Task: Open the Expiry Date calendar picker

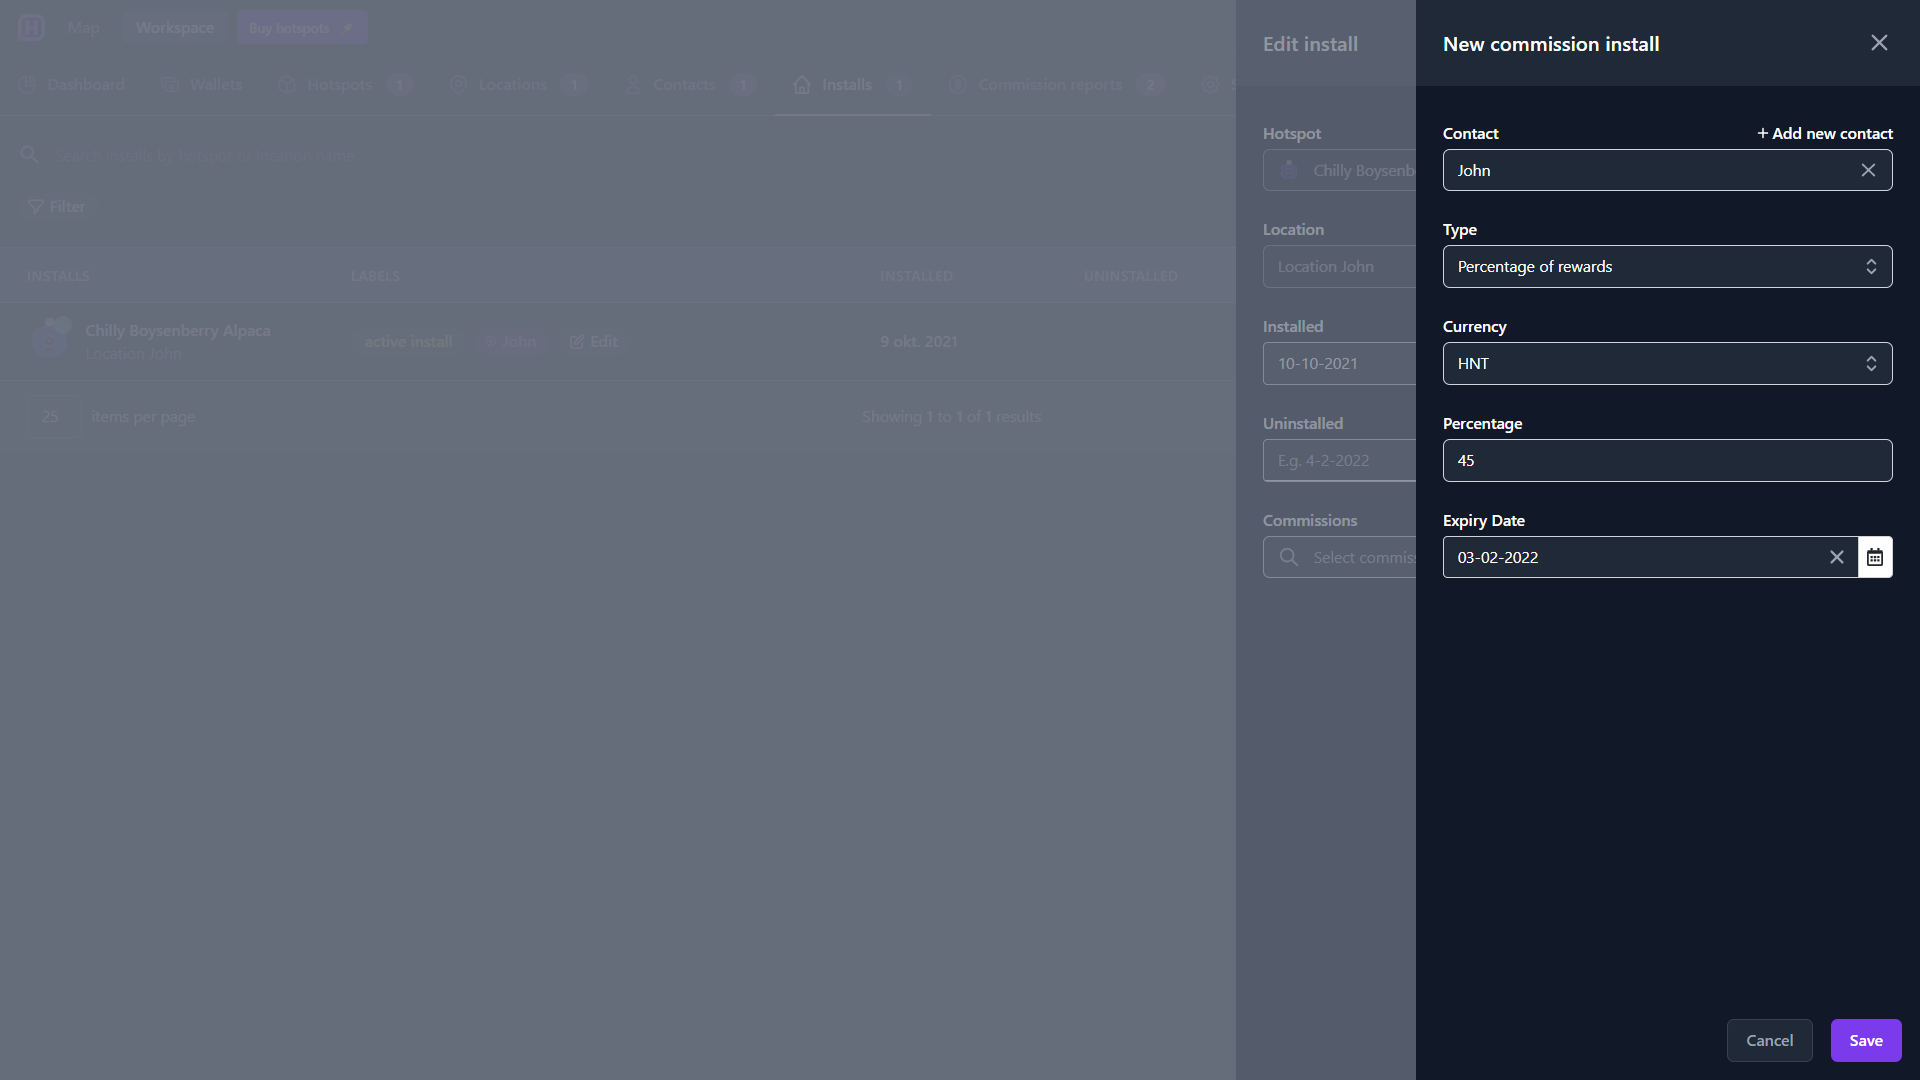Action: click(1875, 557)
